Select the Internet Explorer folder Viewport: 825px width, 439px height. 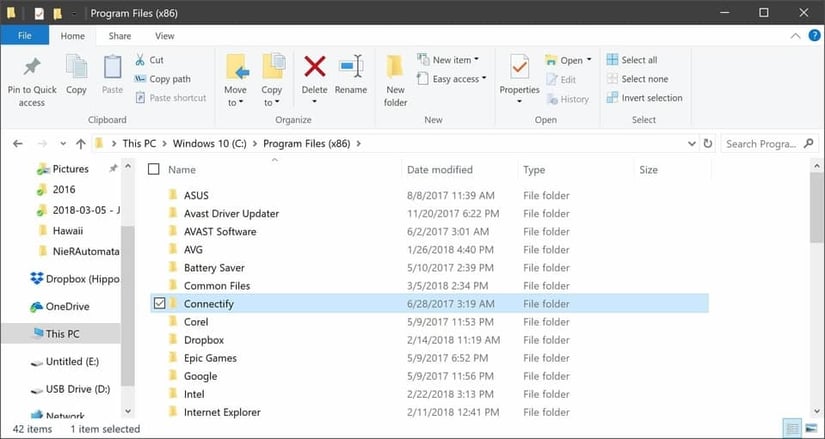(222, 412)
